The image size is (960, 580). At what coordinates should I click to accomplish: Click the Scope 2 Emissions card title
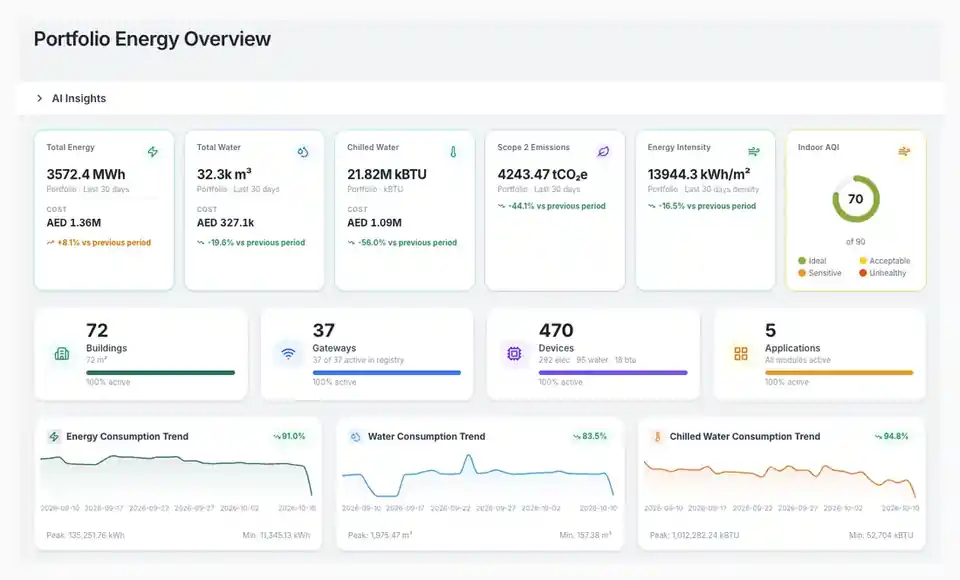pyautogui.click(x=533, y=148)
